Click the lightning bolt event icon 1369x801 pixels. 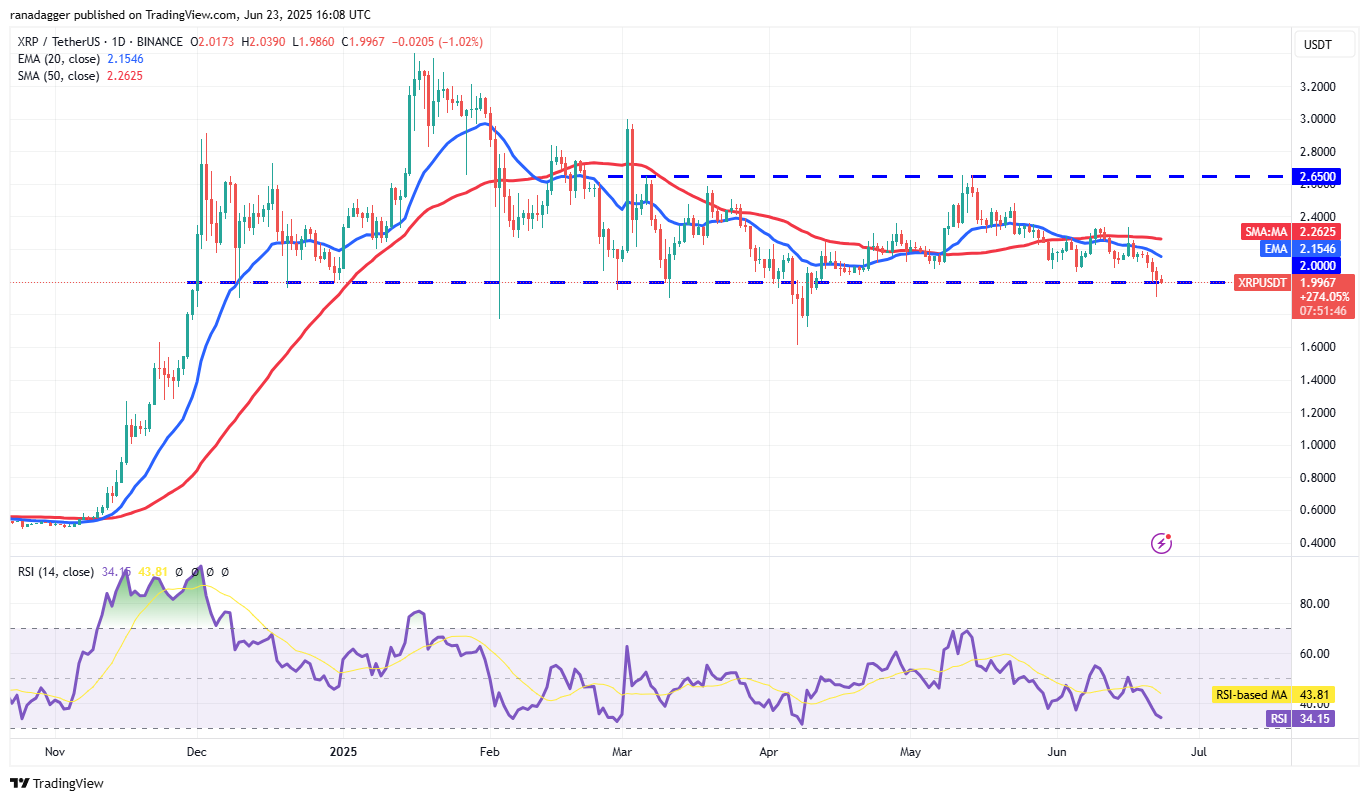pyautogui.click(x=1161, y=543)
